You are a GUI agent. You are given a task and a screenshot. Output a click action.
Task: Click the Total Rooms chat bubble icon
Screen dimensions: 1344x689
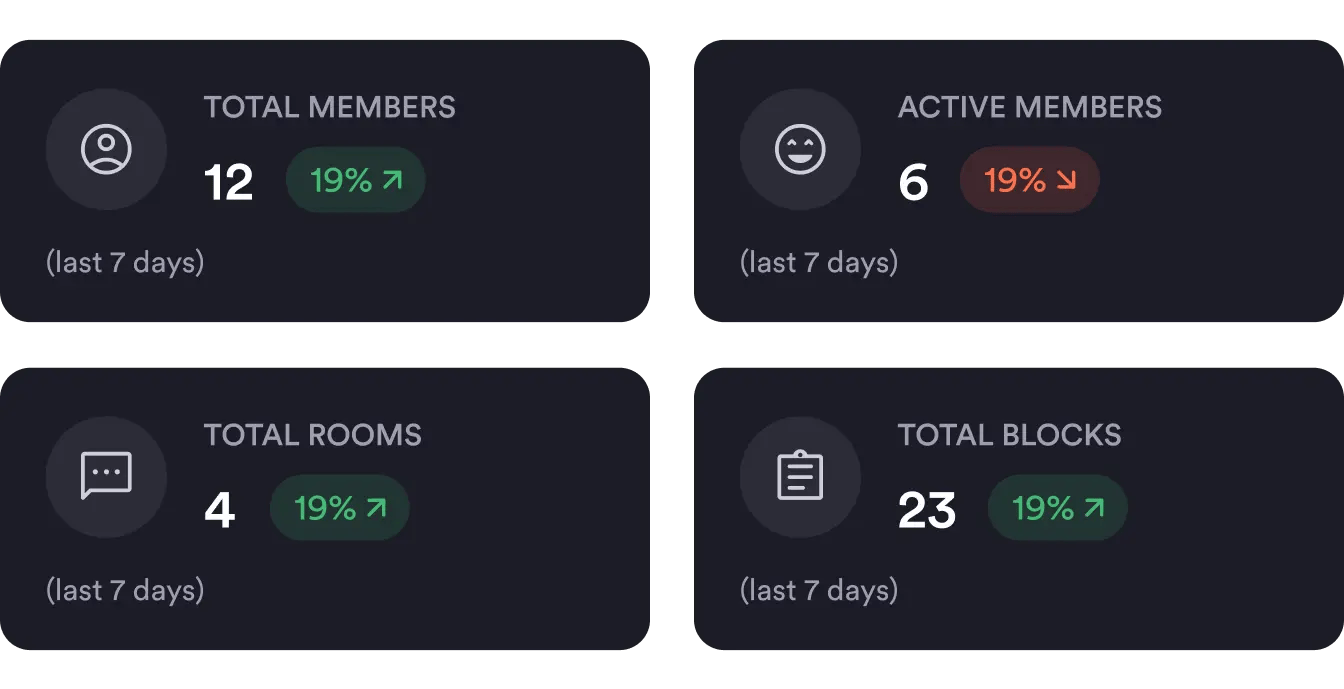(106, 477)
